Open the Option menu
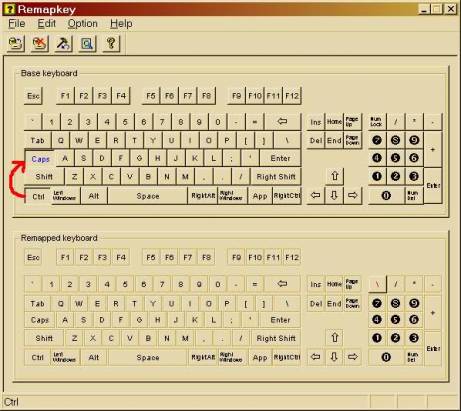Screen dimensions: 461x411 (82, 24)
